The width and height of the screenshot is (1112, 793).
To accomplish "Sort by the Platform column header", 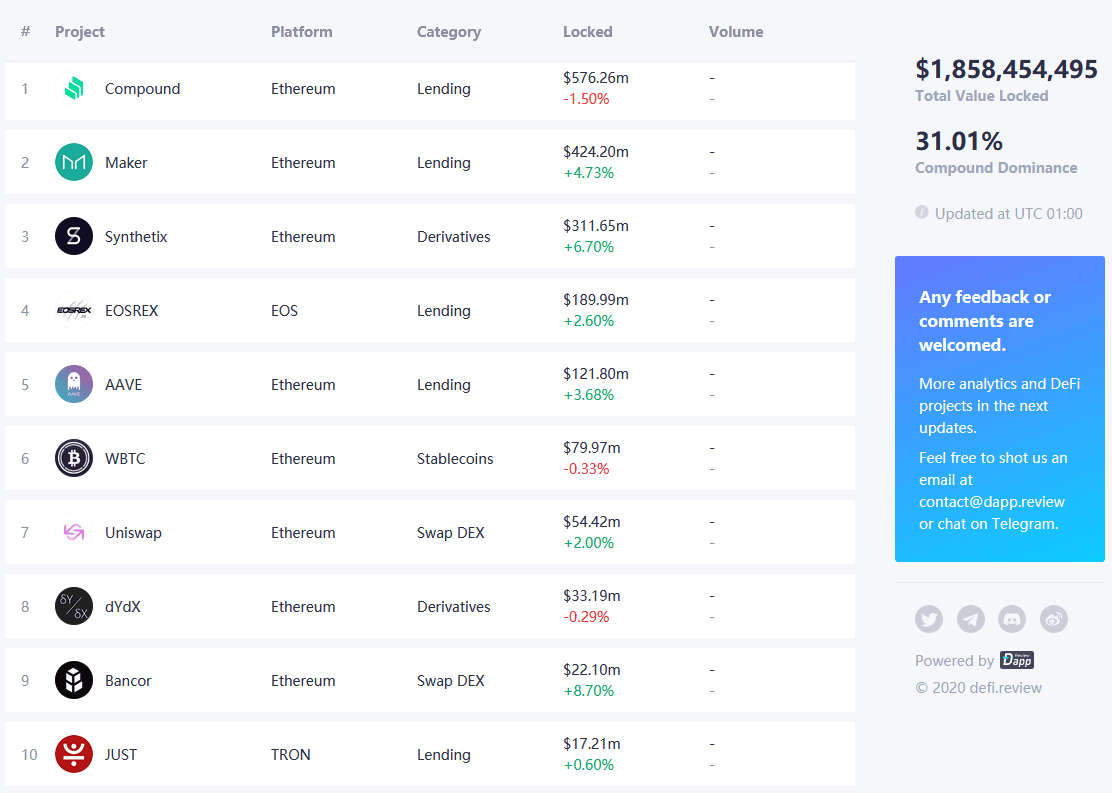I will 301,32.
